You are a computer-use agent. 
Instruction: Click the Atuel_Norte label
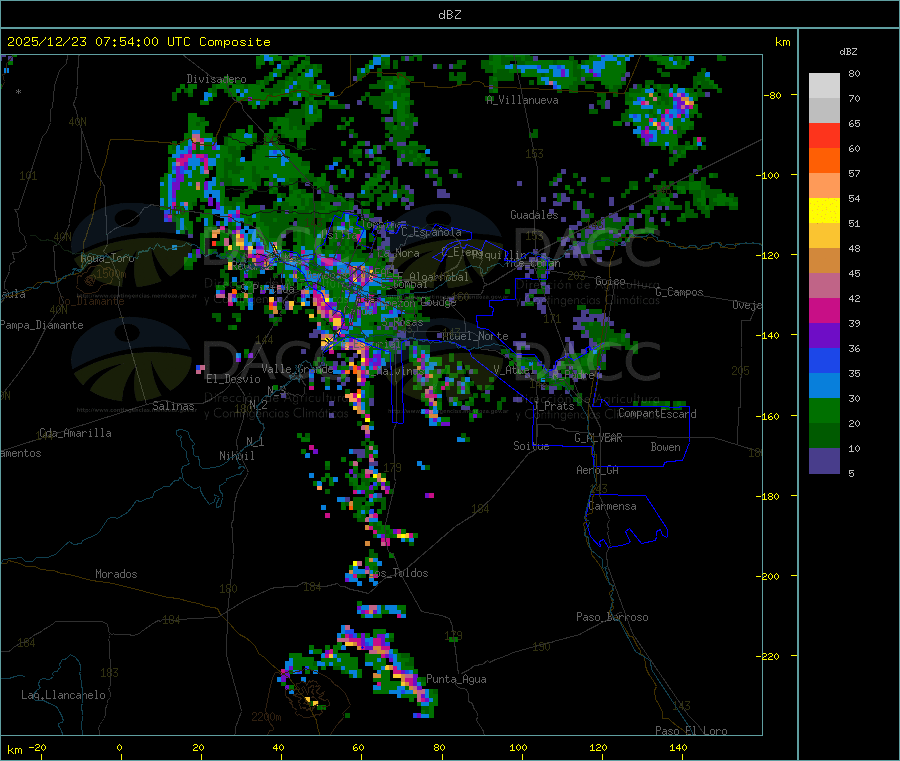coord(475,336)
